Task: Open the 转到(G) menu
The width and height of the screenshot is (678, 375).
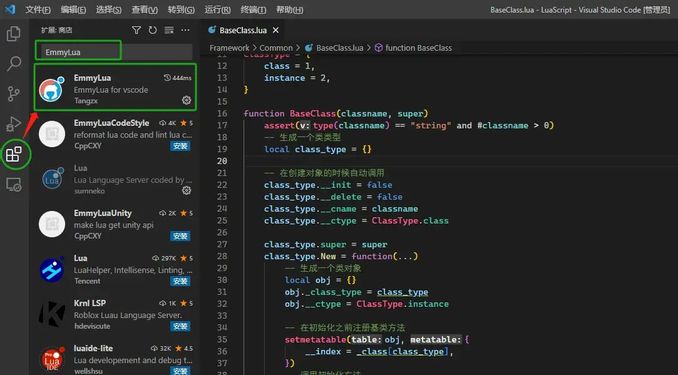Action: coord(181,10)
